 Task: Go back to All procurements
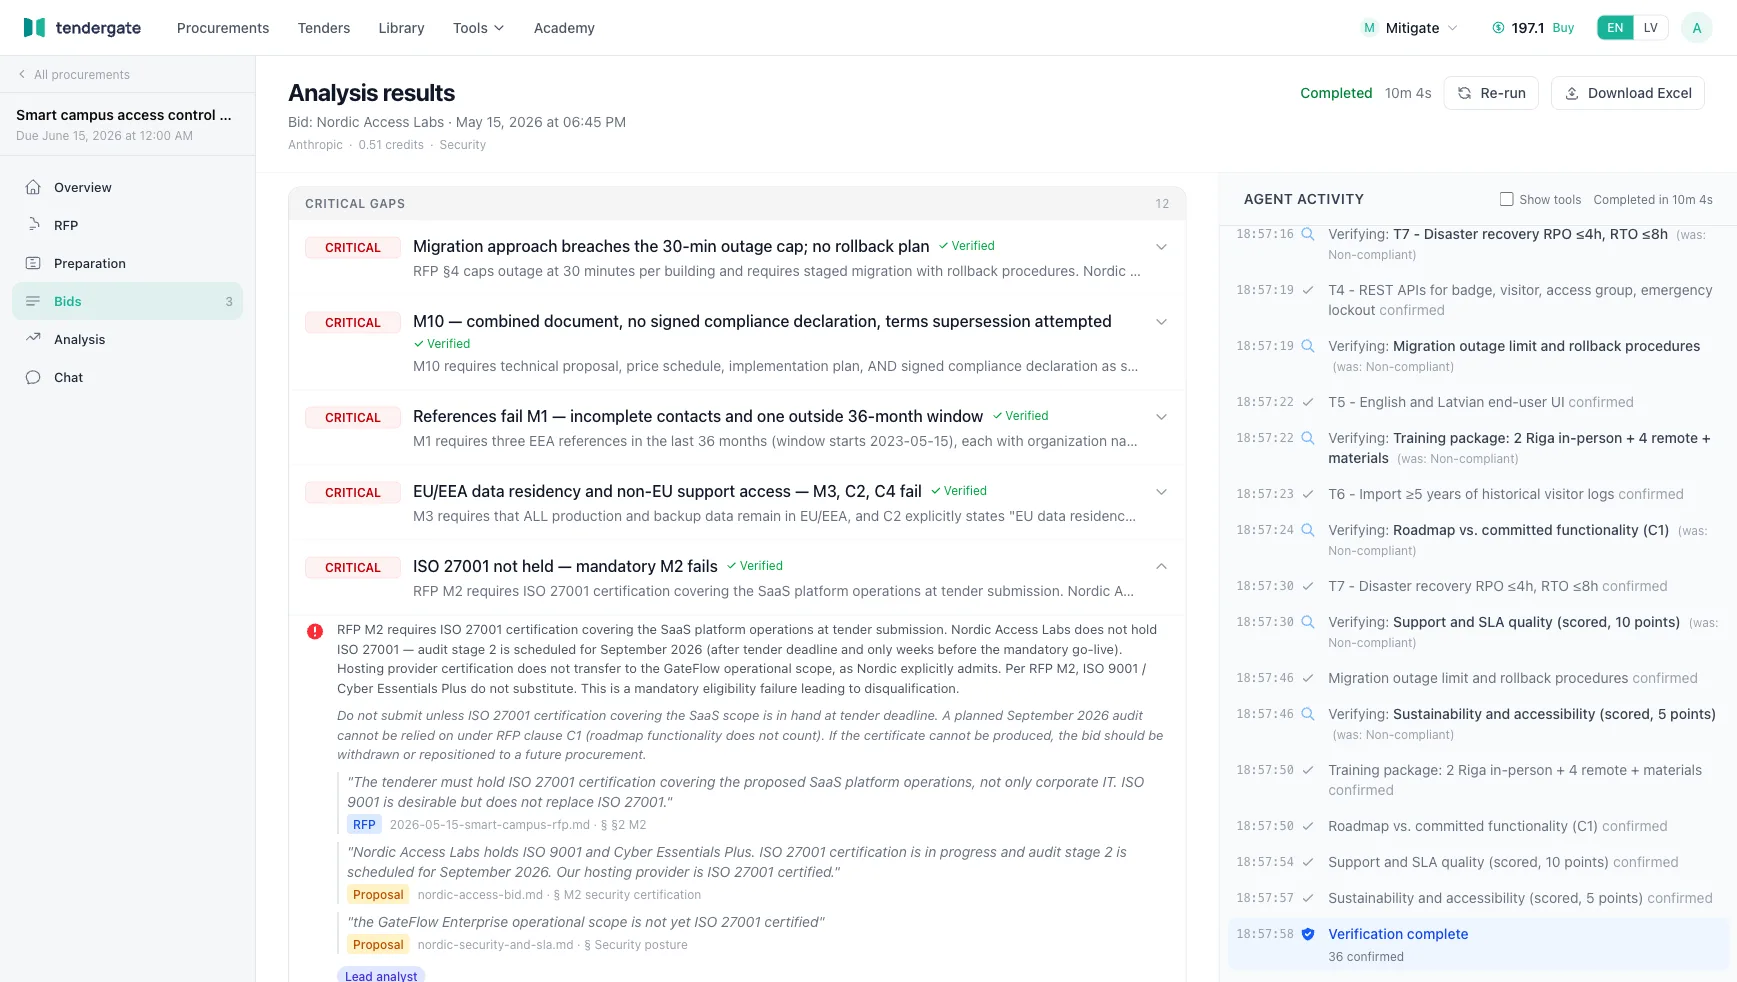[x=74, y=75]
